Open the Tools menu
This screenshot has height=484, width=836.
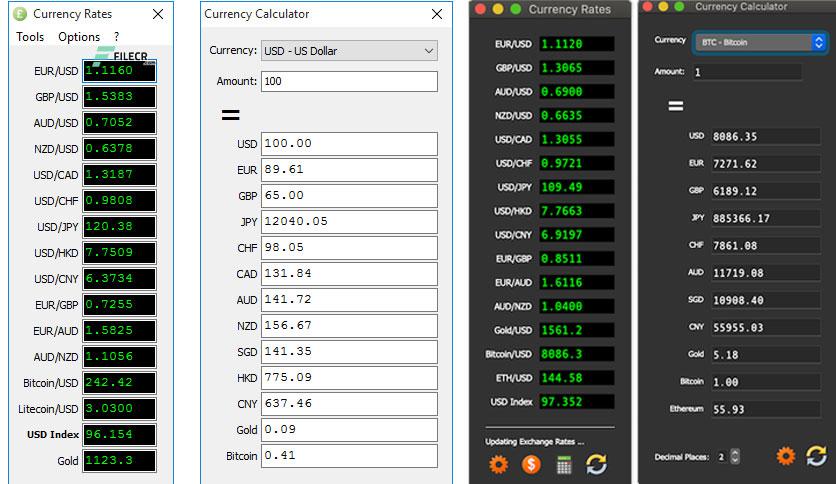(30, 37)
